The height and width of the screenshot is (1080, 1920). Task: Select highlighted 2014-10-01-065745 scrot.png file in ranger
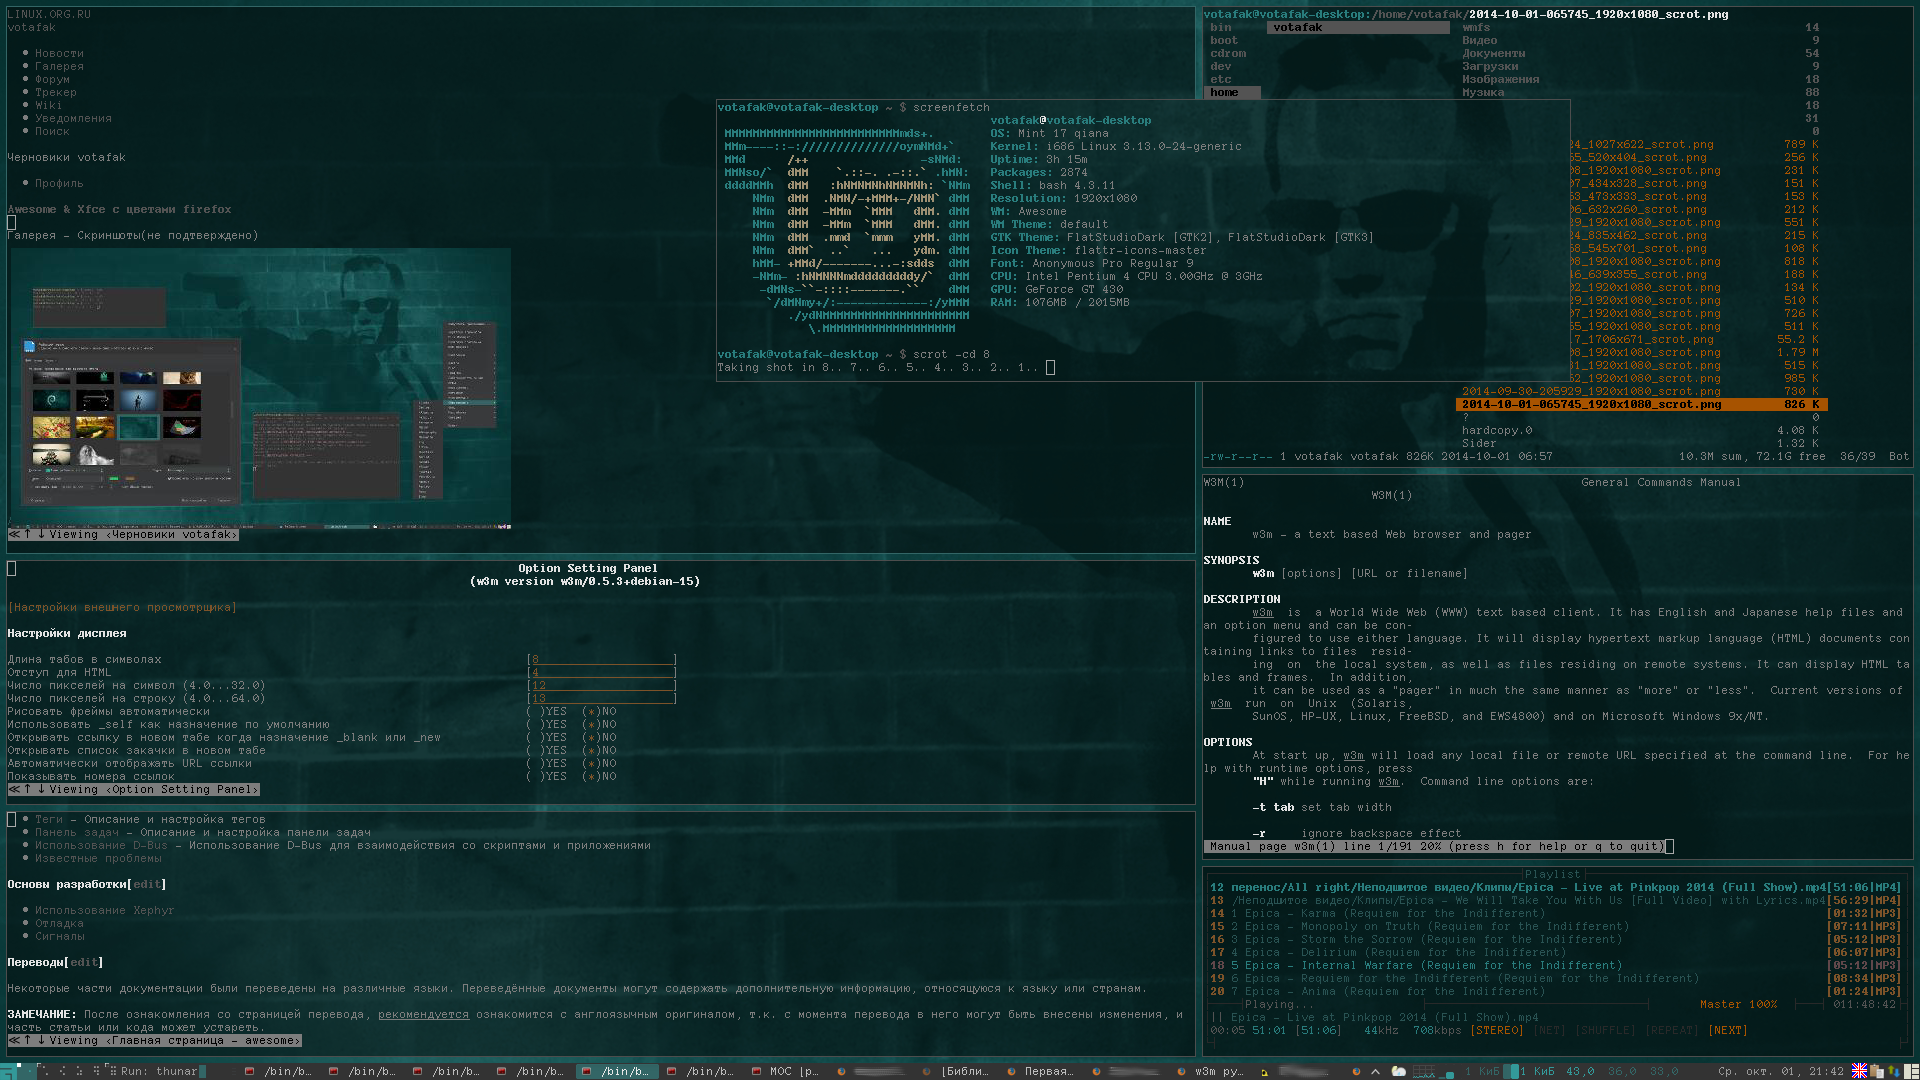(x=1642, y=405)
